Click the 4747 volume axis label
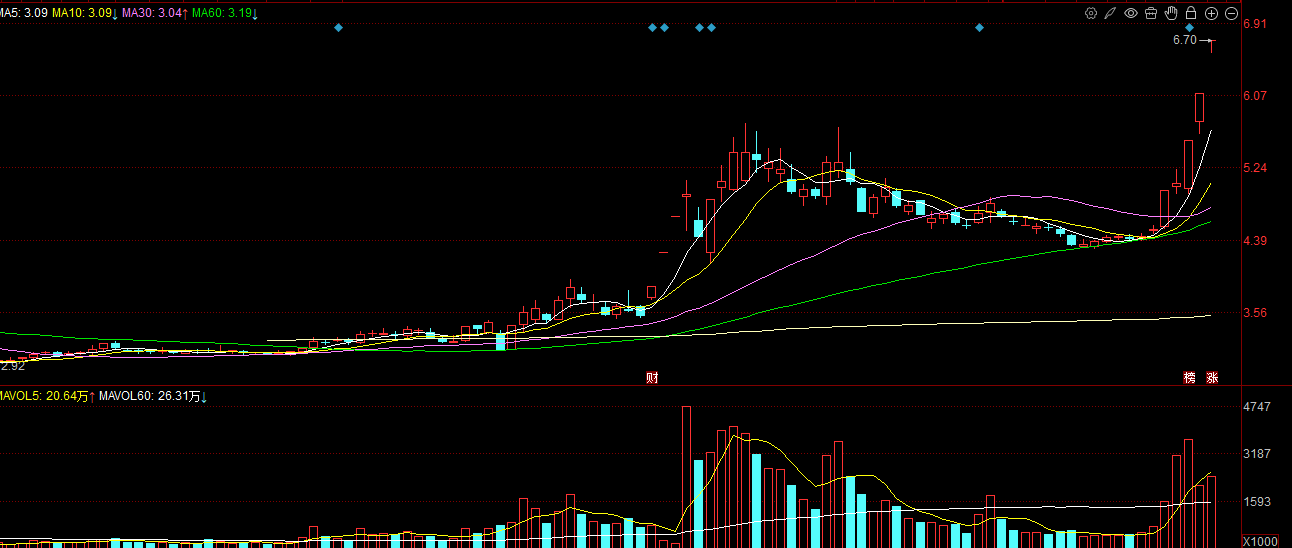This screenshot has height=548, width=1292. (1257, 407)
